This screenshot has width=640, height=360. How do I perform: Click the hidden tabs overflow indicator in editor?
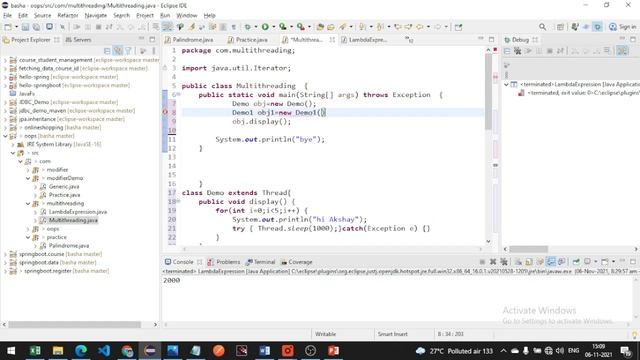[x=409, y=40]
